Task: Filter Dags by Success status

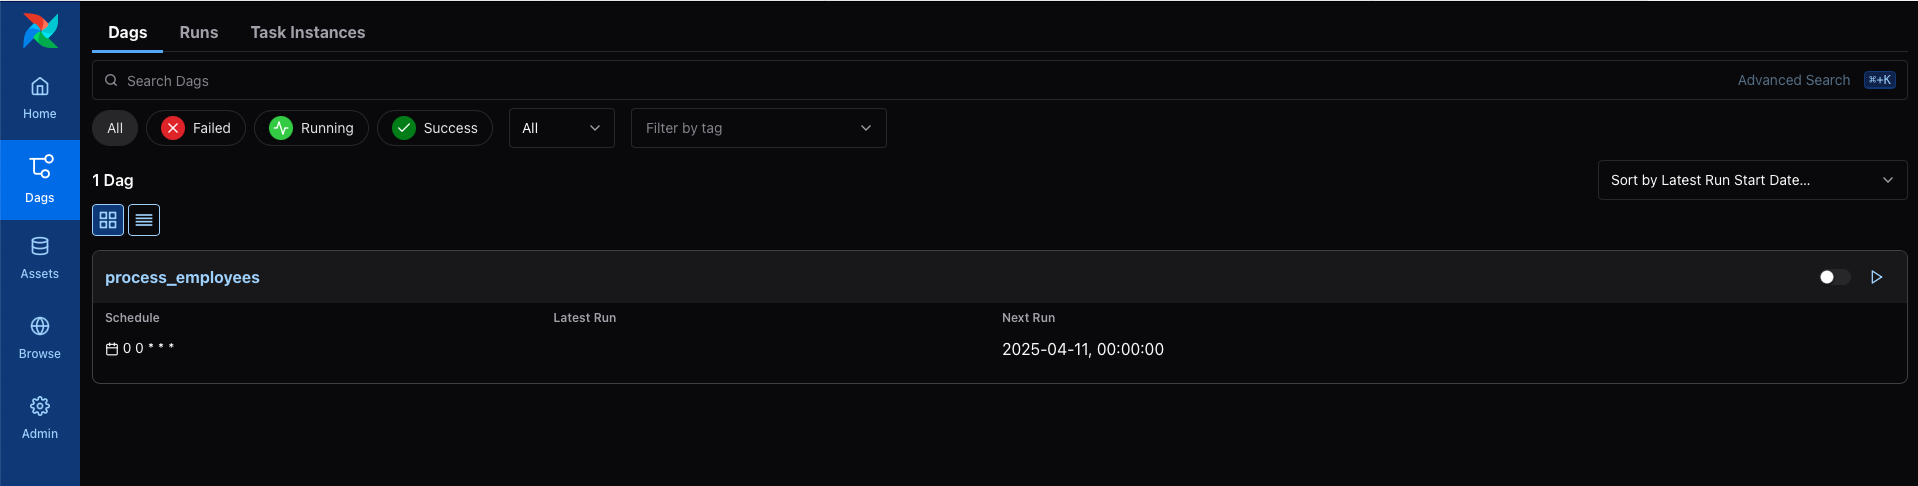Action: pos(435,128)
